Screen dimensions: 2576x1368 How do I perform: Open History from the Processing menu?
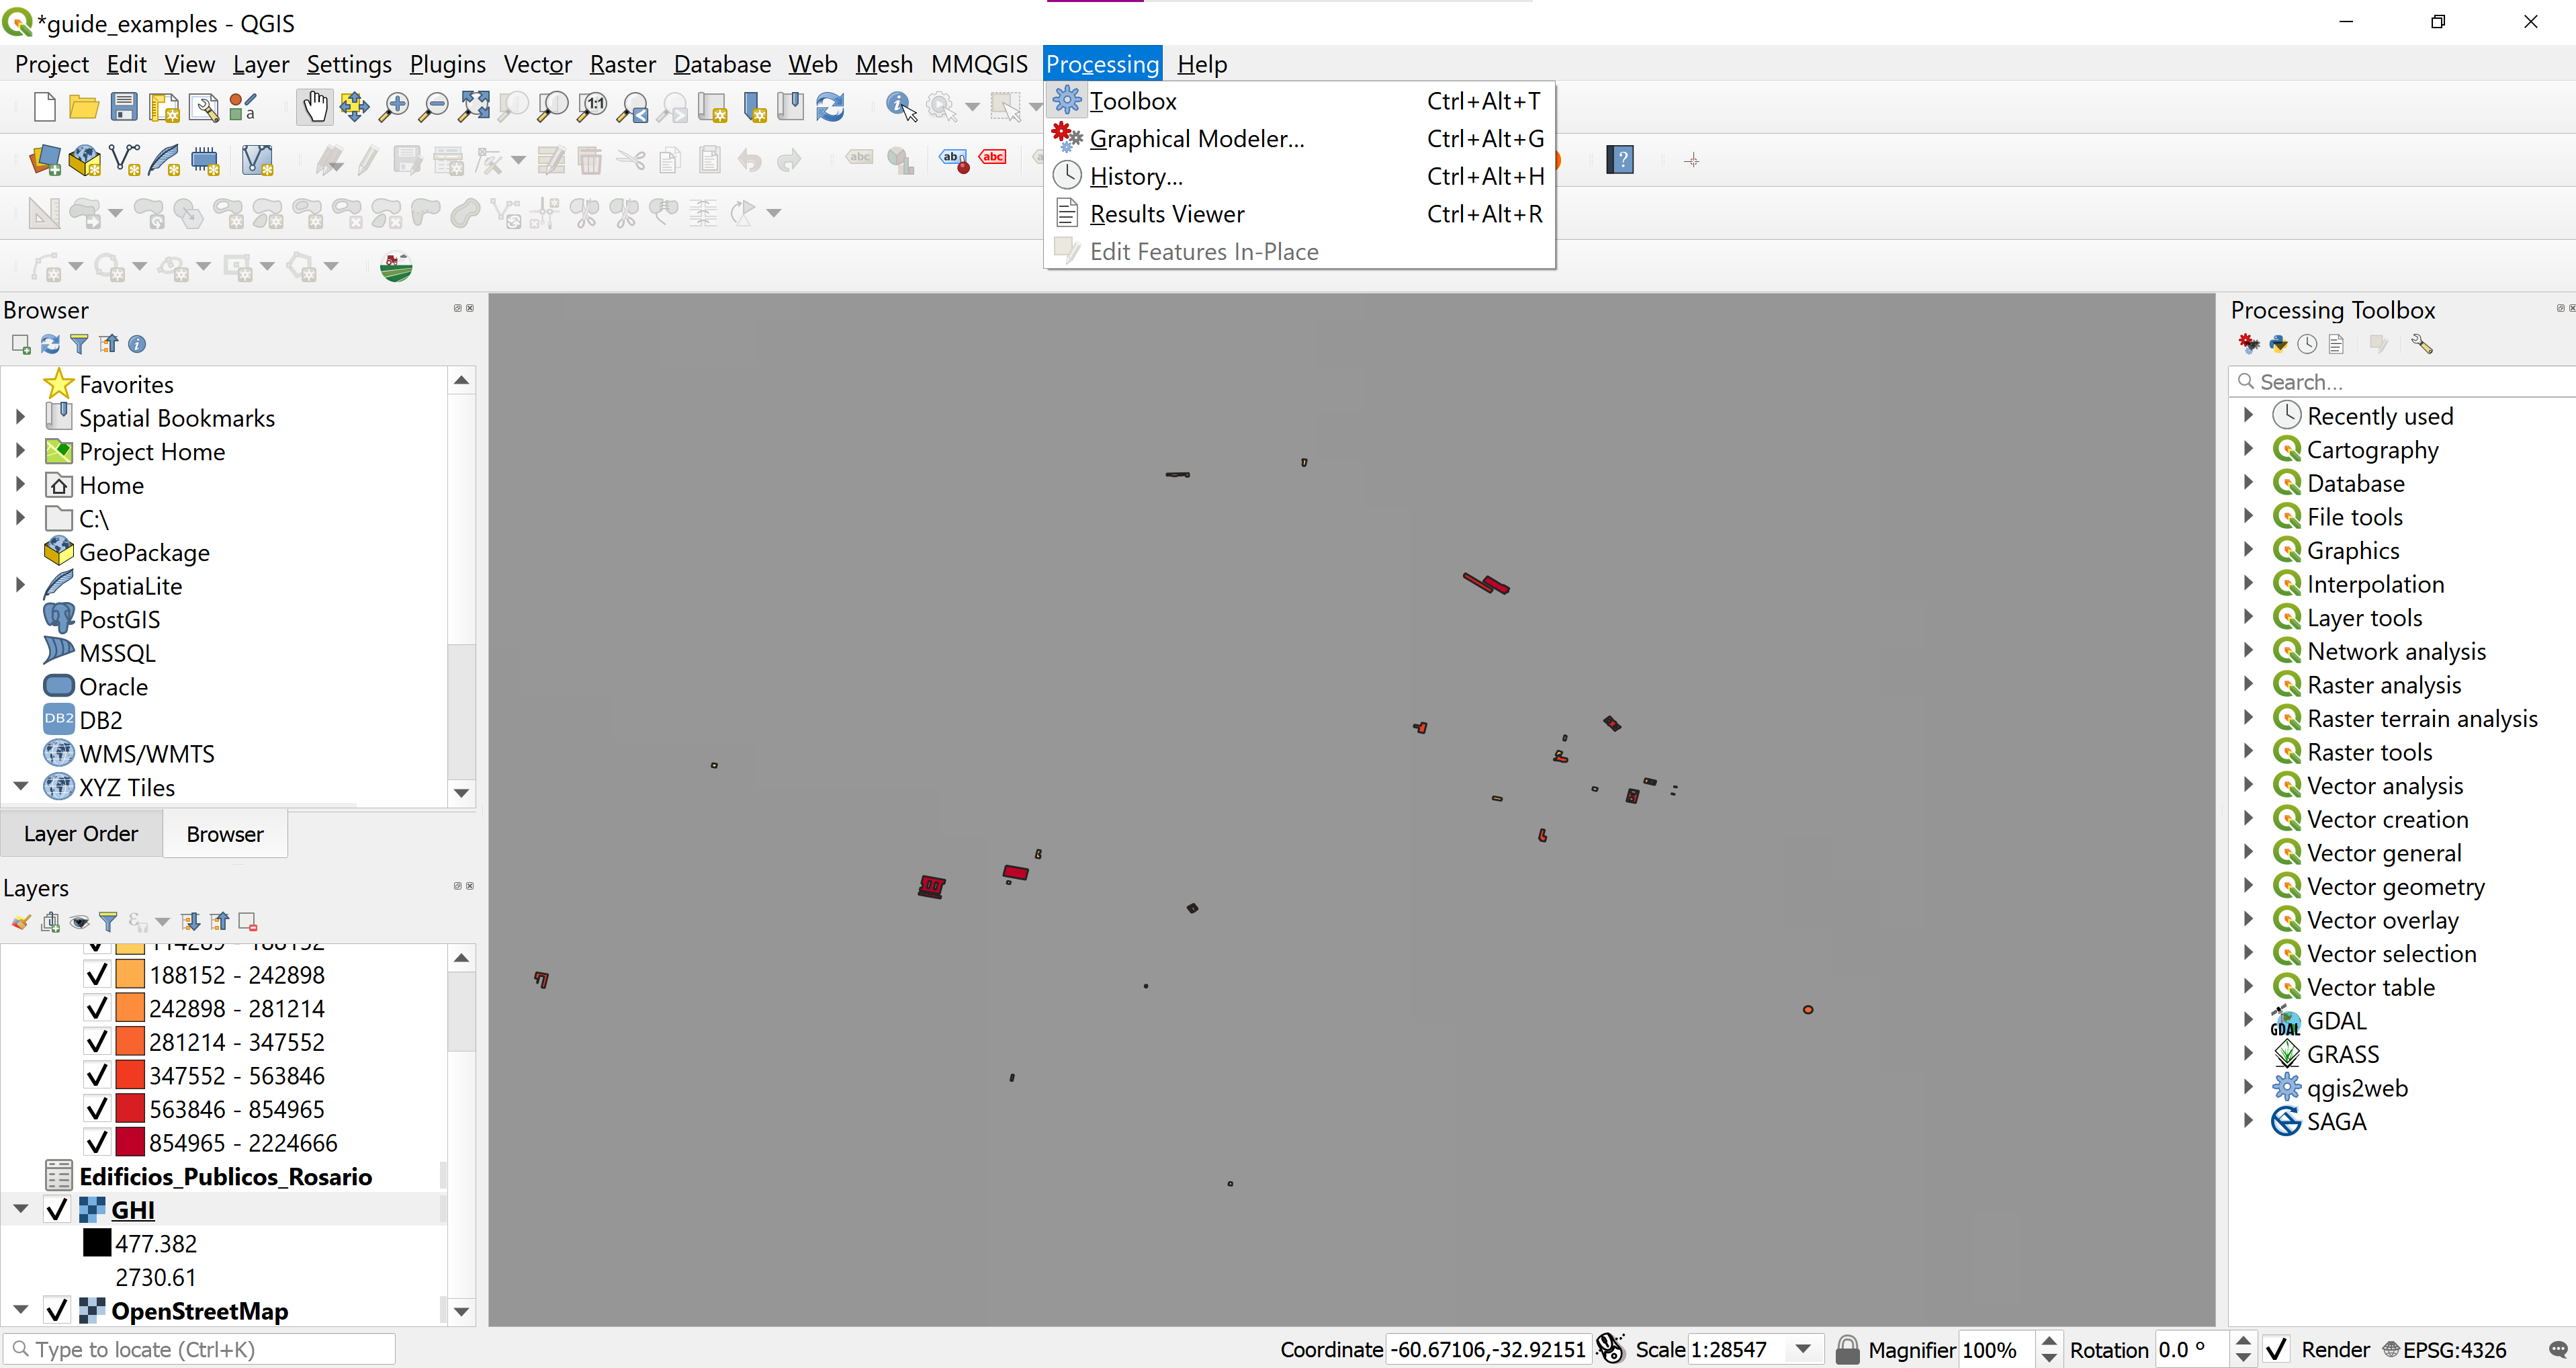pyautogui.click(x=1136, y=176)
